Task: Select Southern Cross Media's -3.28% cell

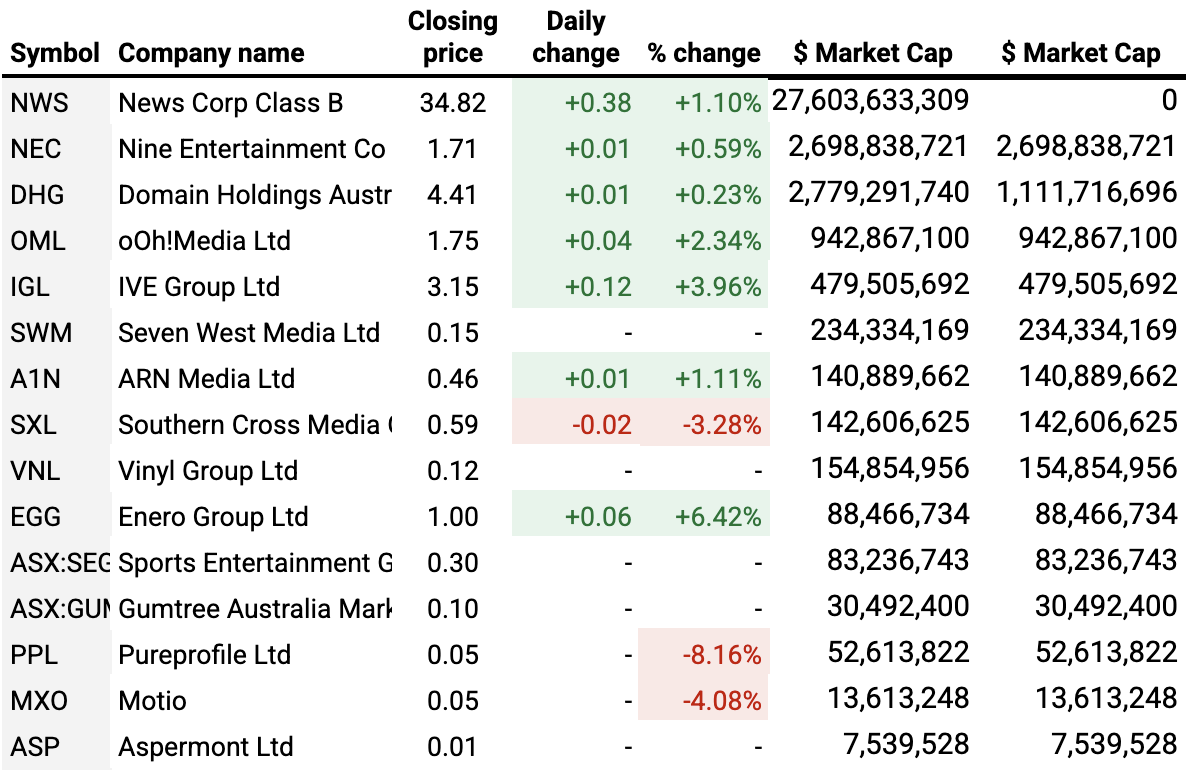Action: pos(720,425)
